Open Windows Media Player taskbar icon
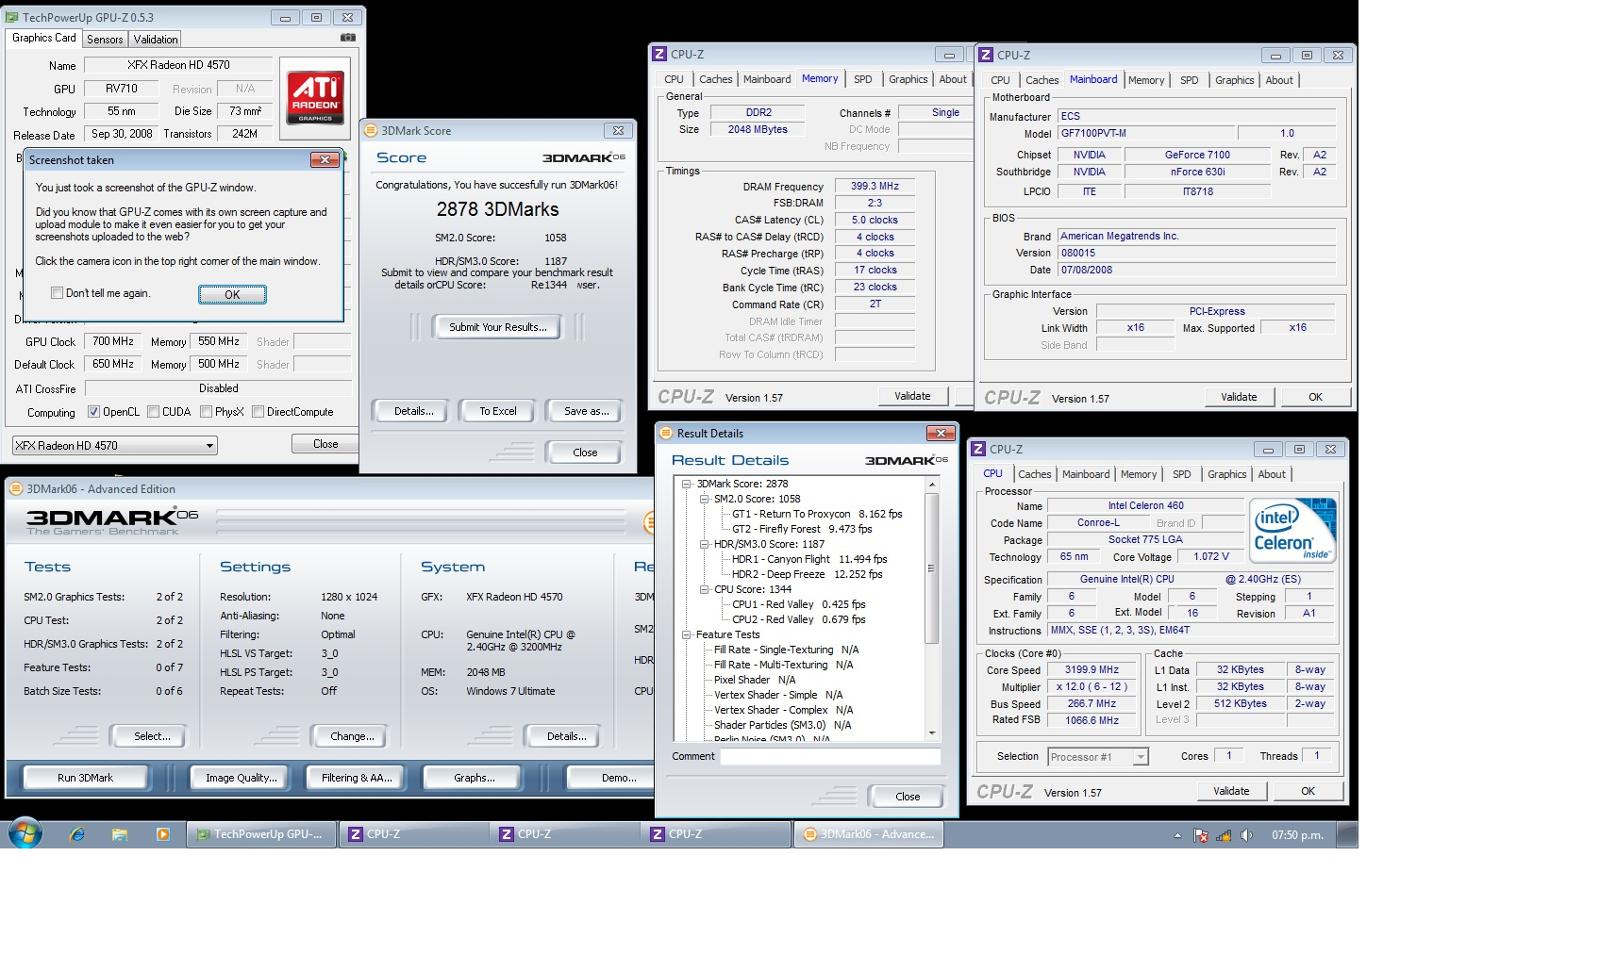This screenshot has height=971, width=1600. coord(163,834)
